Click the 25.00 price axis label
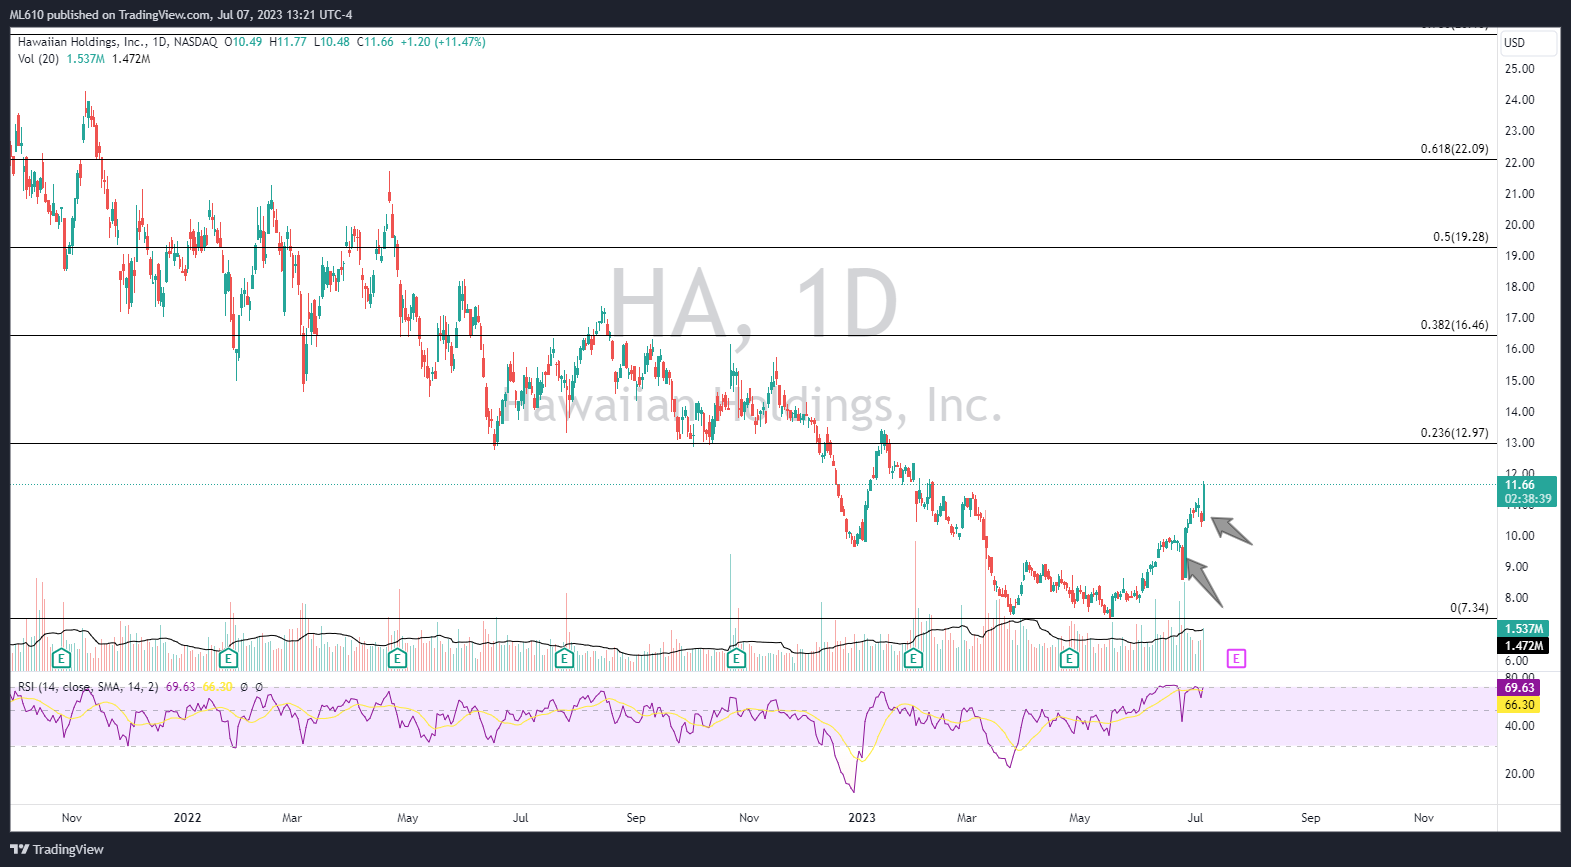This screenshot has width=1571, height=867. [x=1519, y=69]
